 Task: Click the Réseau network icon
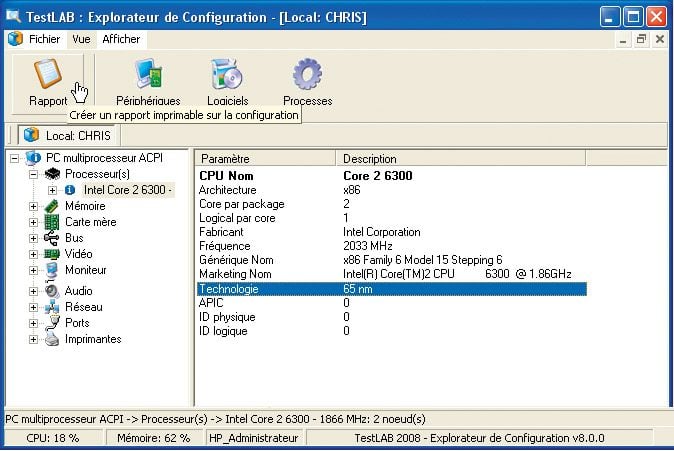(x=52, y=307)
